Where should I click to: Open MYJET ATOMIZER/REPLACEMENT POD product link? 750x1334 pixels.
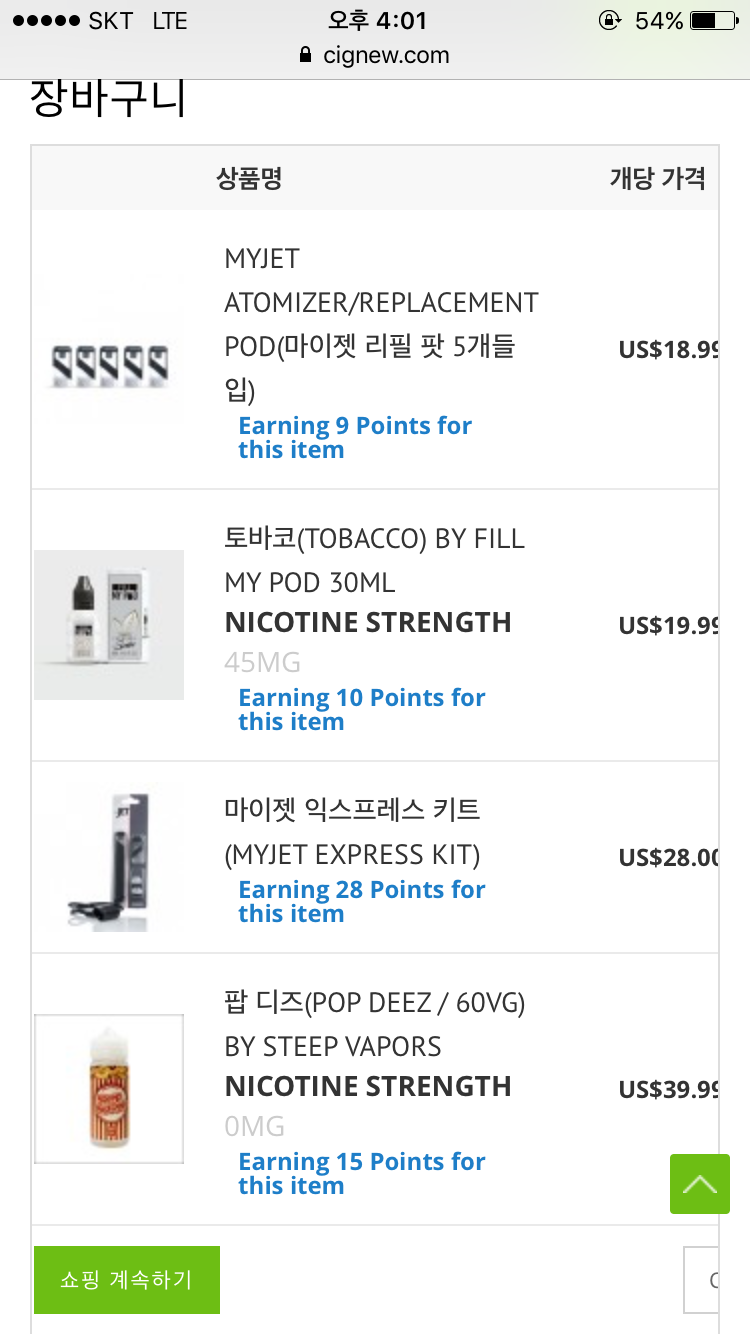[x=381, y=303]
